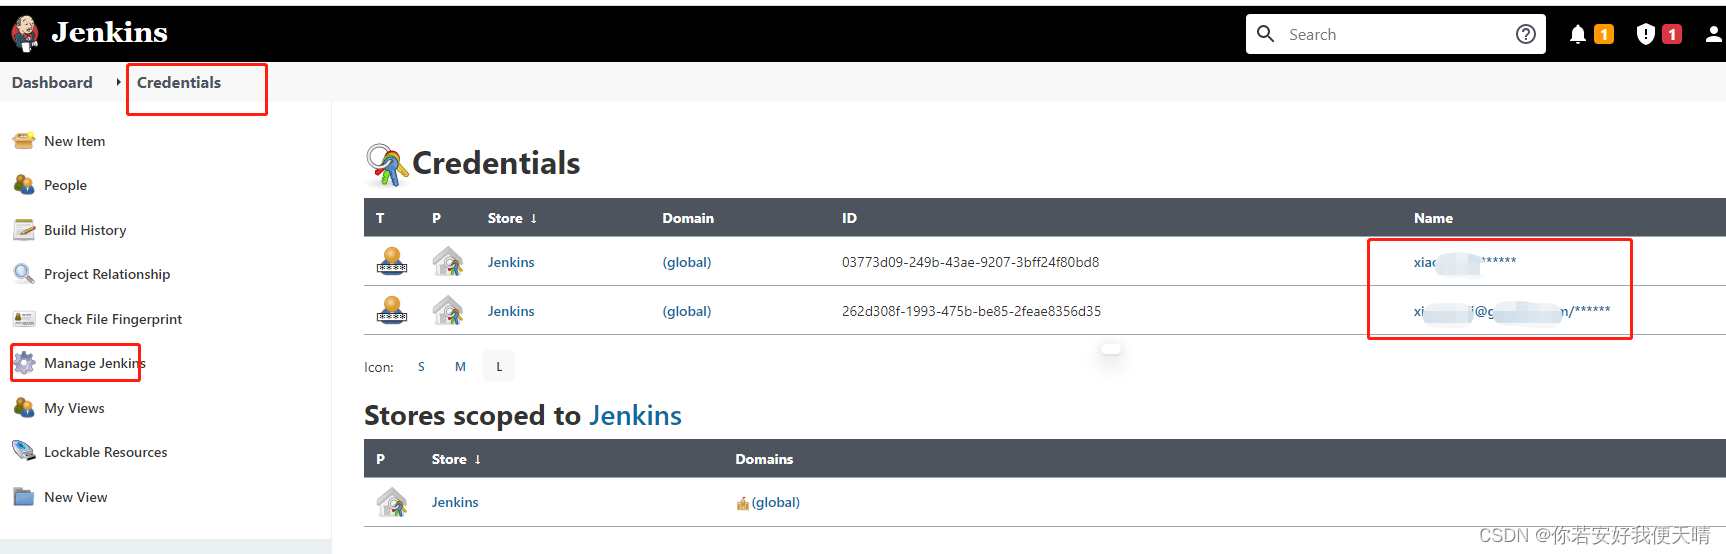Click the New View folder icon

tap(24, 497)
